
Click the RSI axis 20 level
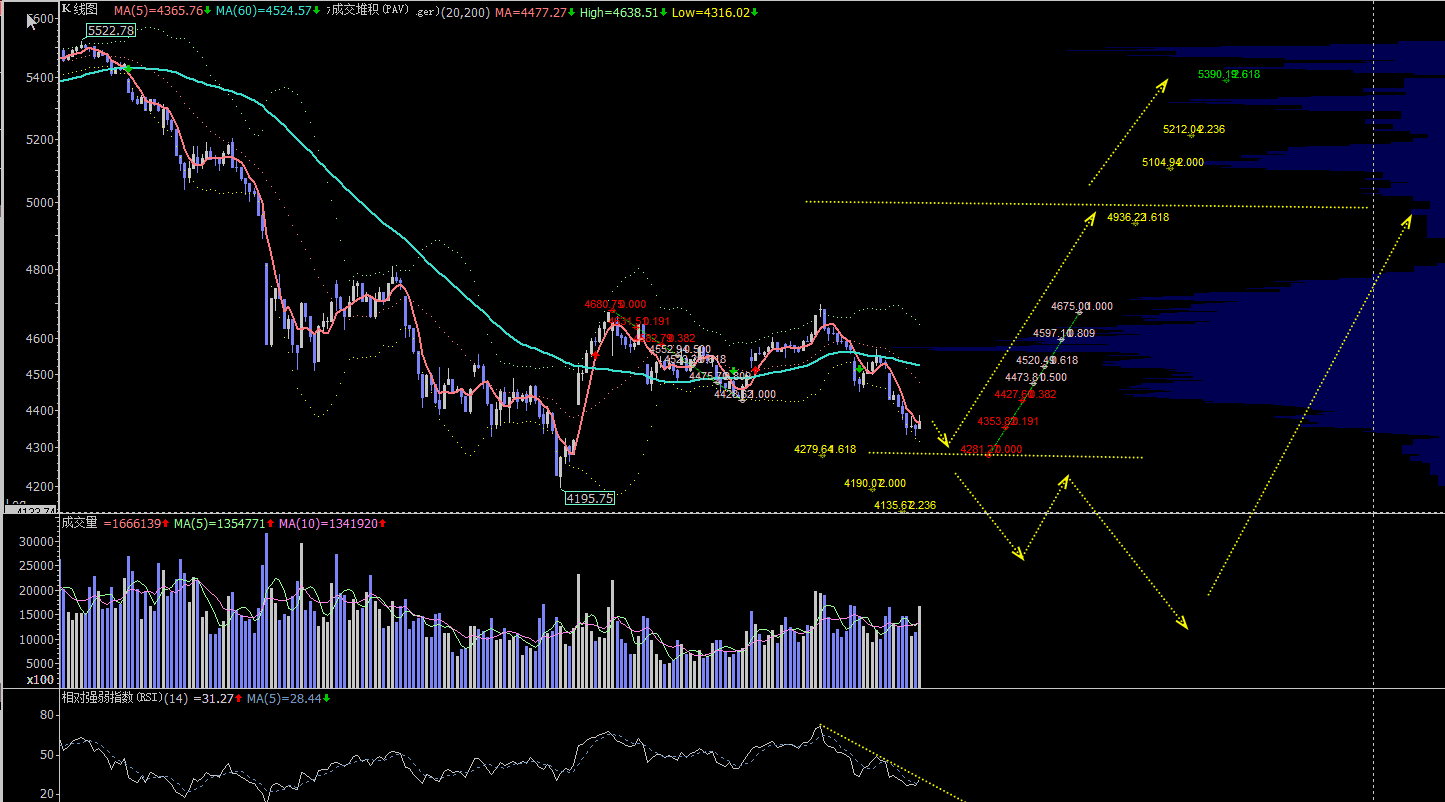[x=47, y=794]
